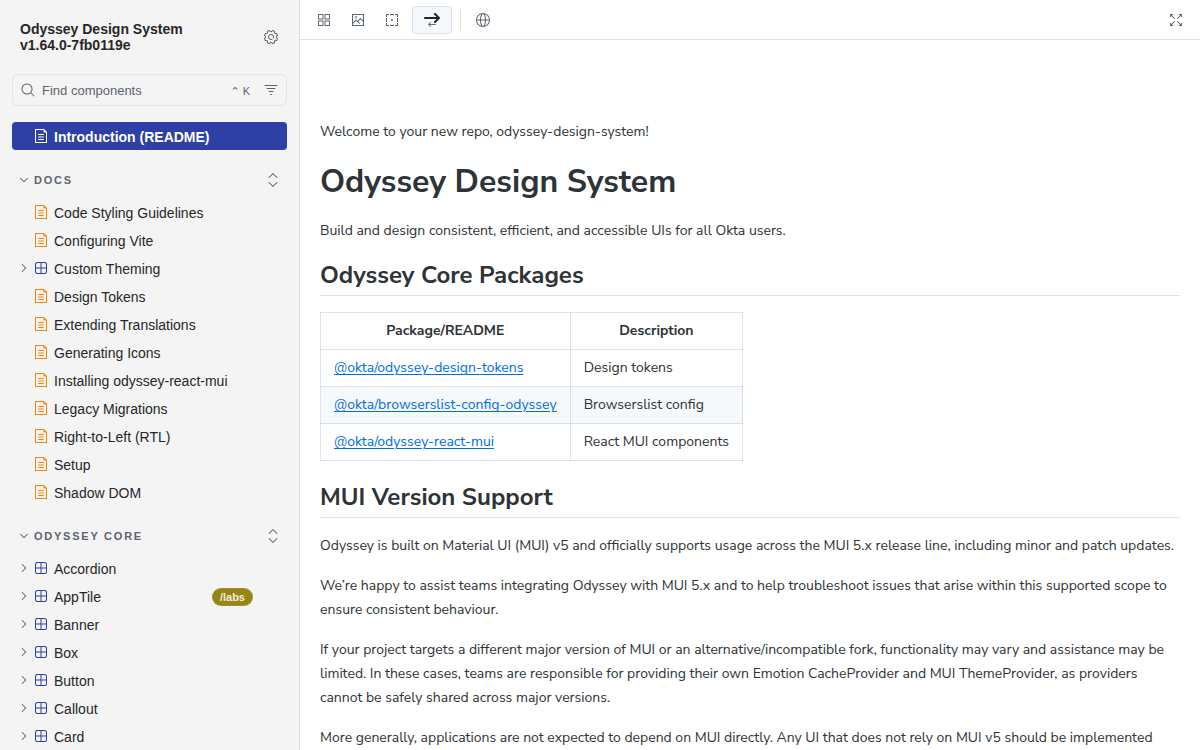Click Odyssey Design System version title
The width and height of the screenshot is (1200, 750).
coord(101,37)
